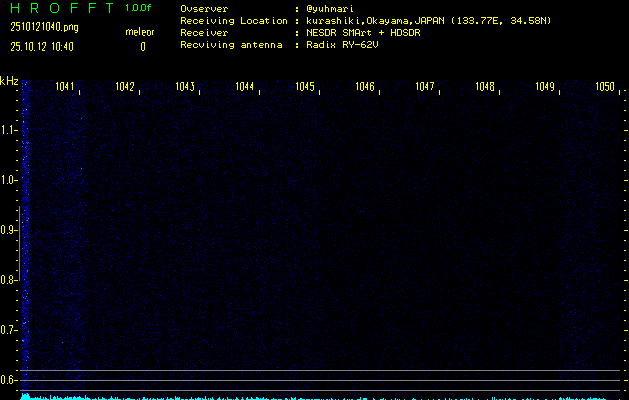Click the 0.6 frequency axis label
Screen dimensions: 629x400
(x=8, y=380)
